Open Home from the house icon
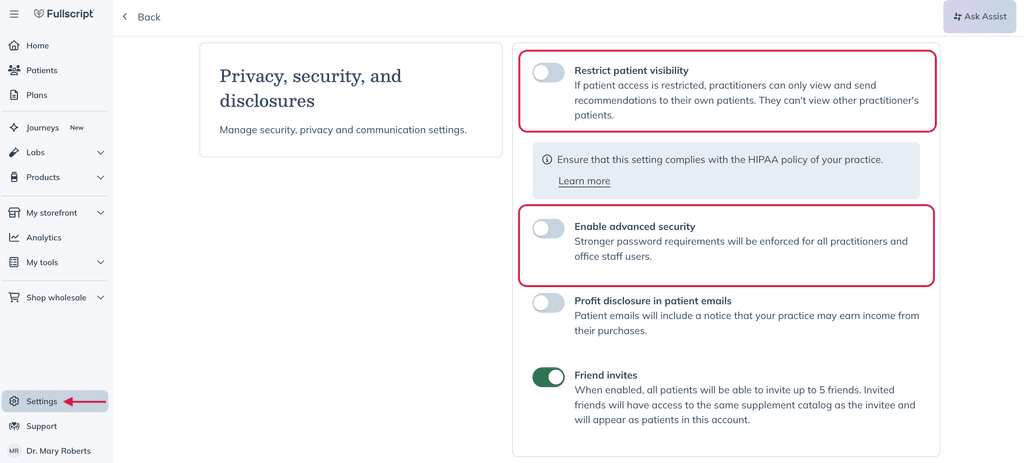The width and height of the screenshot is (1024, 463). click(14, 46)
